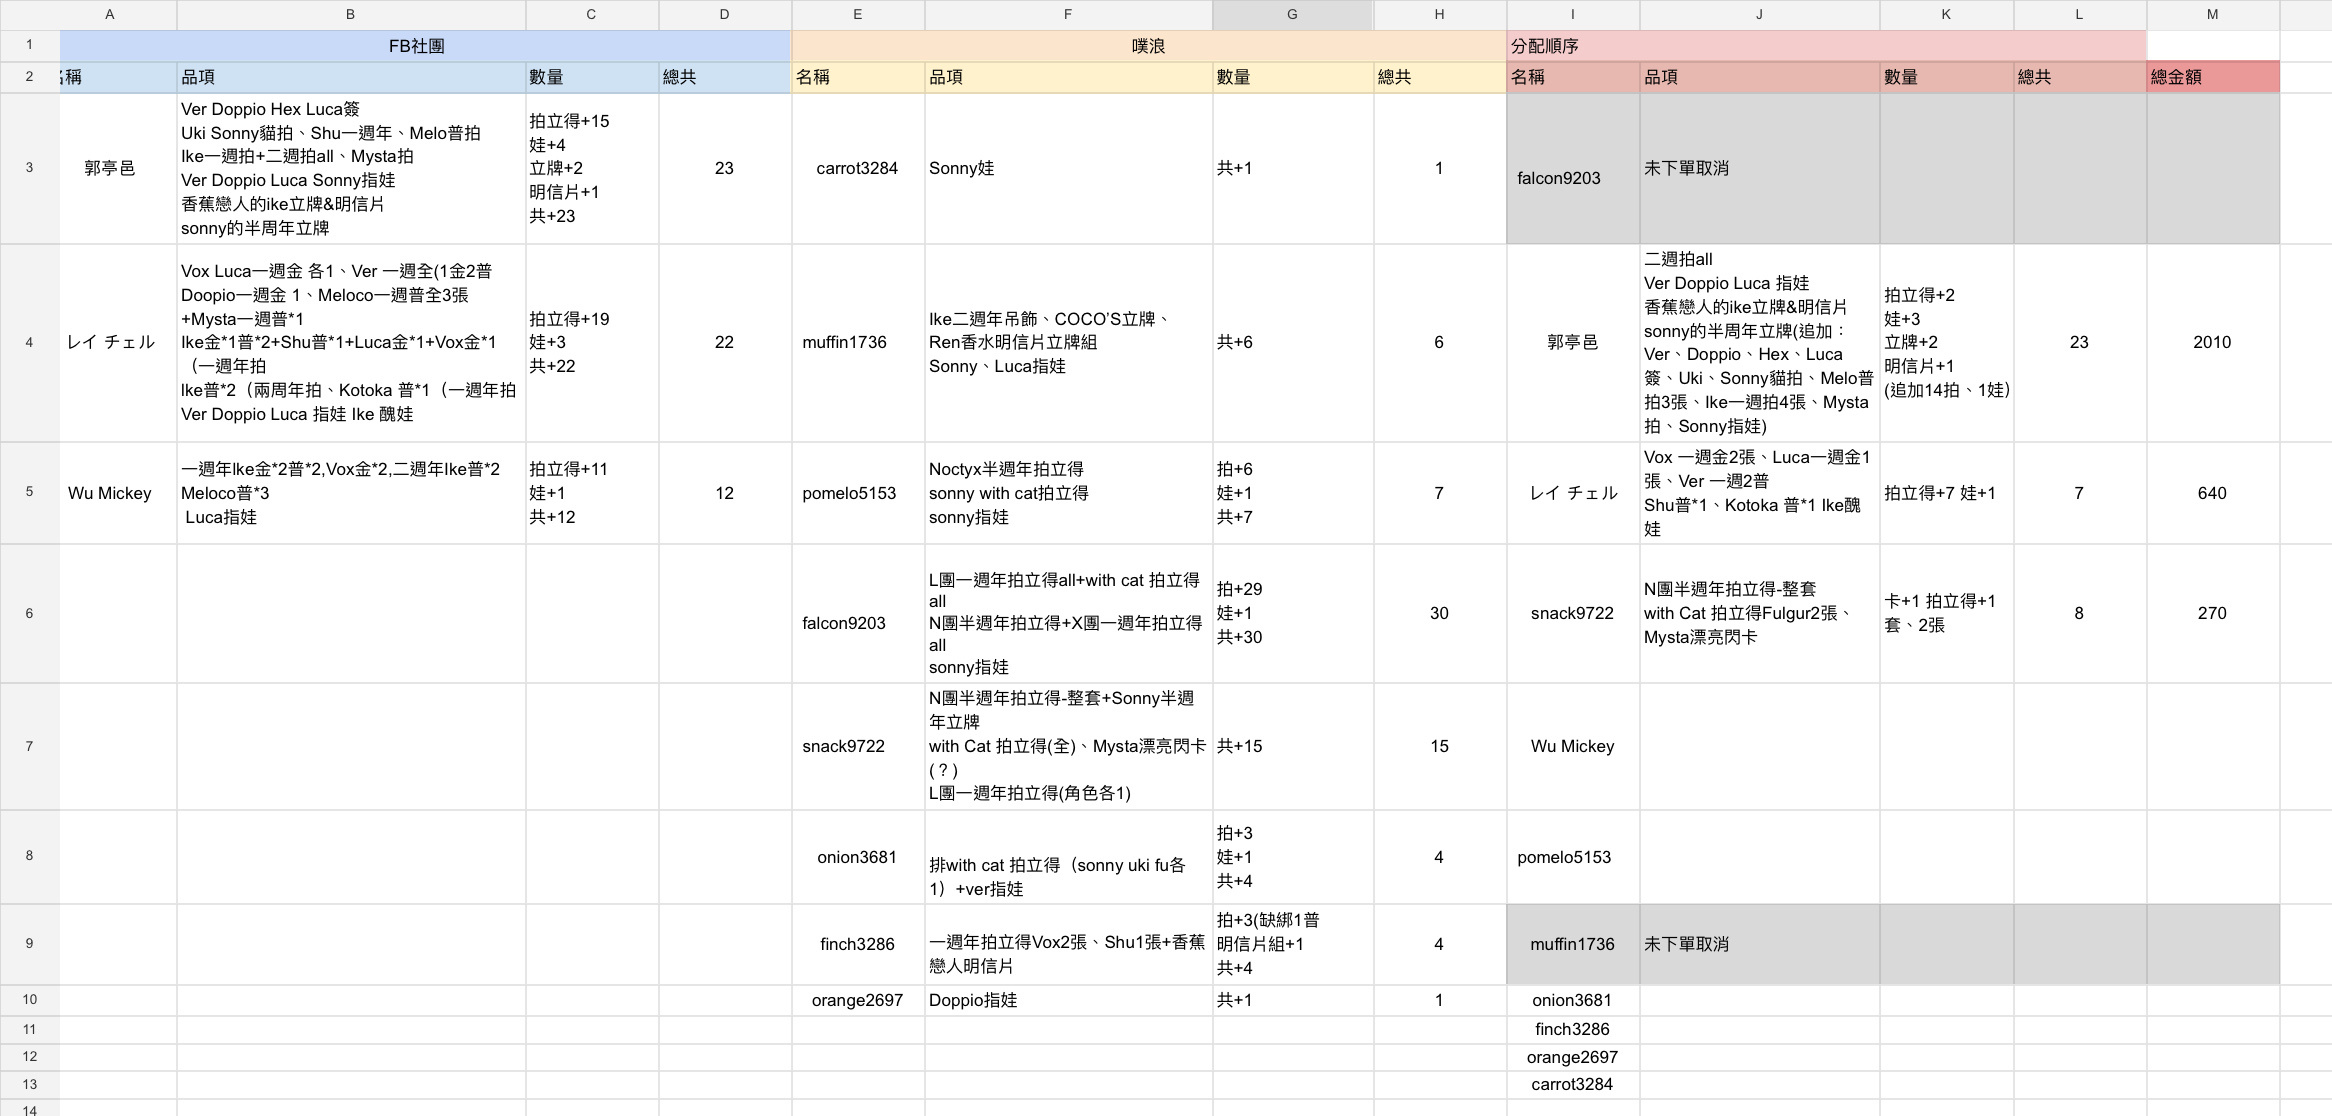Click the total 8 cell in column L

[2080, 613]
